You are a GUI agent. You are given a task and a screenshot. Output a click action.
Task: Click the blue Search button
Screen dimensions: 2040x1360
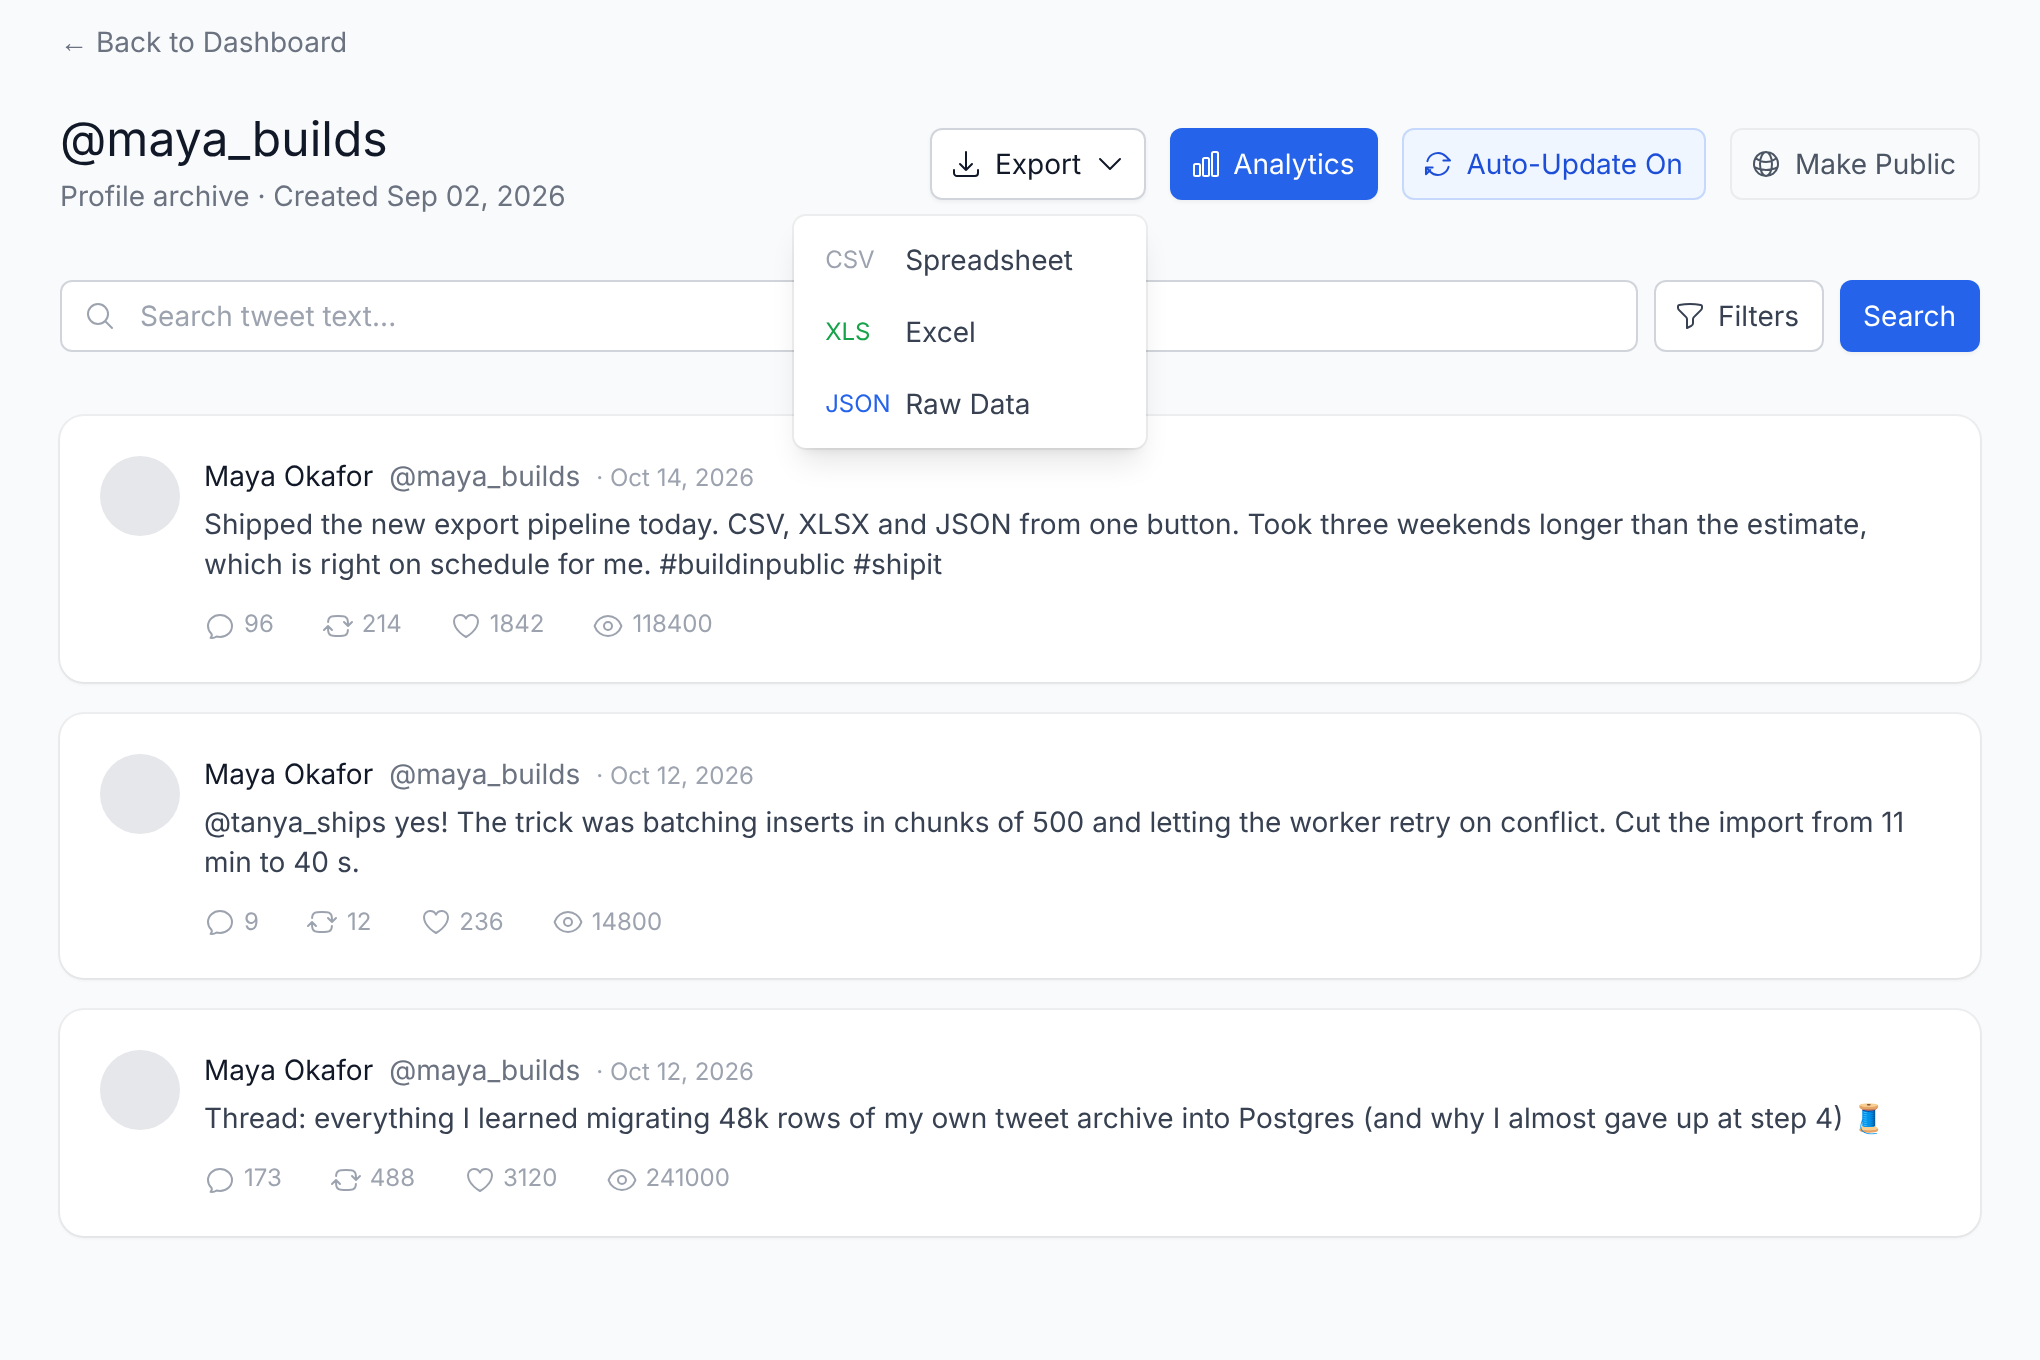1910,316
